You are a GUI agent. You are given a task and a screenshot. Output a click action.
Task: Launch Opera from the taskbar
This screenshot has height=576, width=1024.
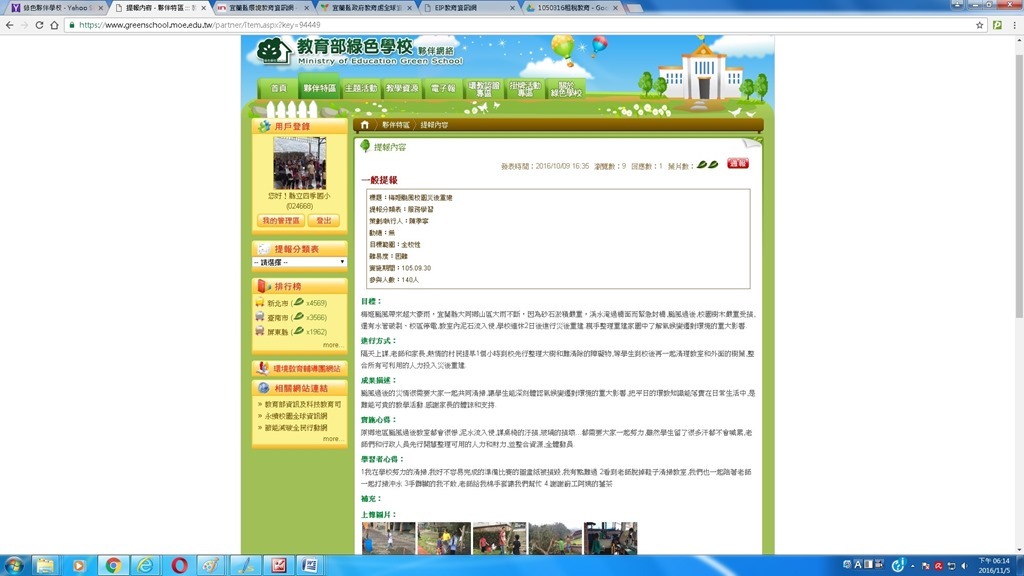pos(180,565)
